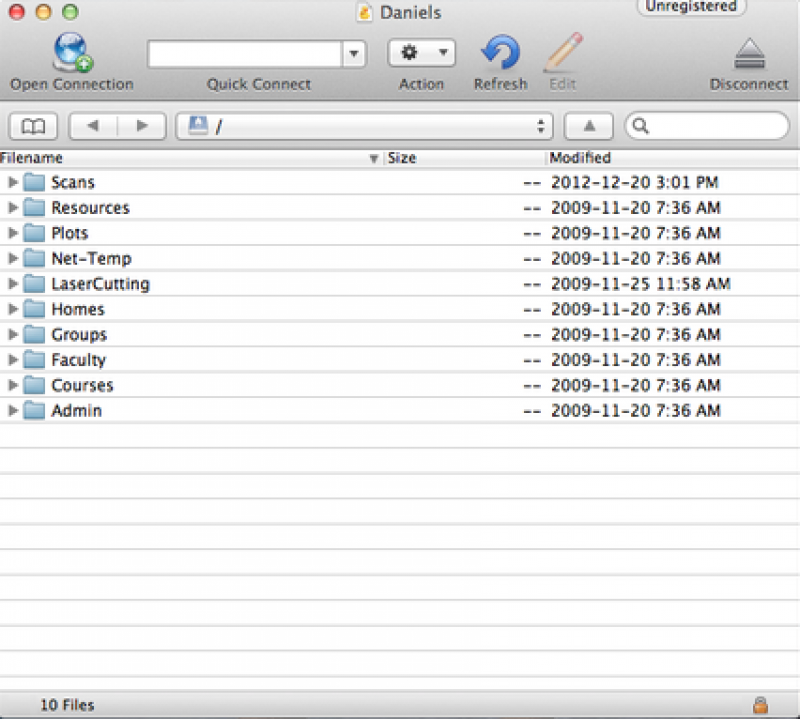This screenshot has width=800, height=719.
Task: Expand the Resources folder
Action: point(13,208)
